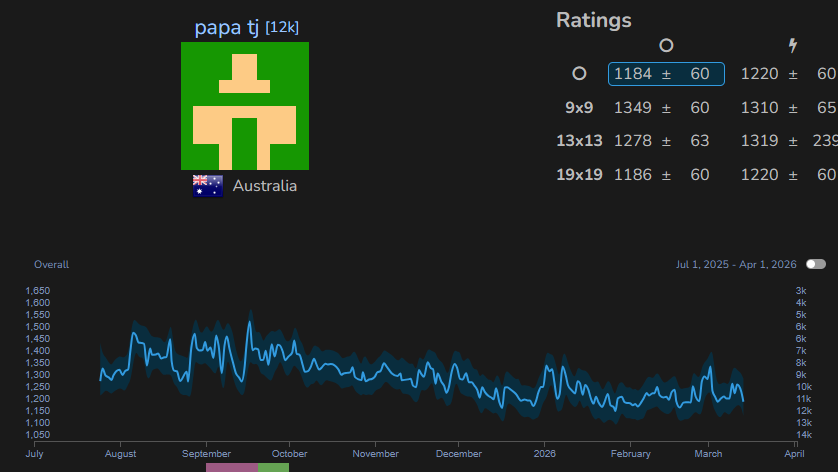838x472 pixels.
Task: Click the Australian flag icon
Action: point(208,186)
